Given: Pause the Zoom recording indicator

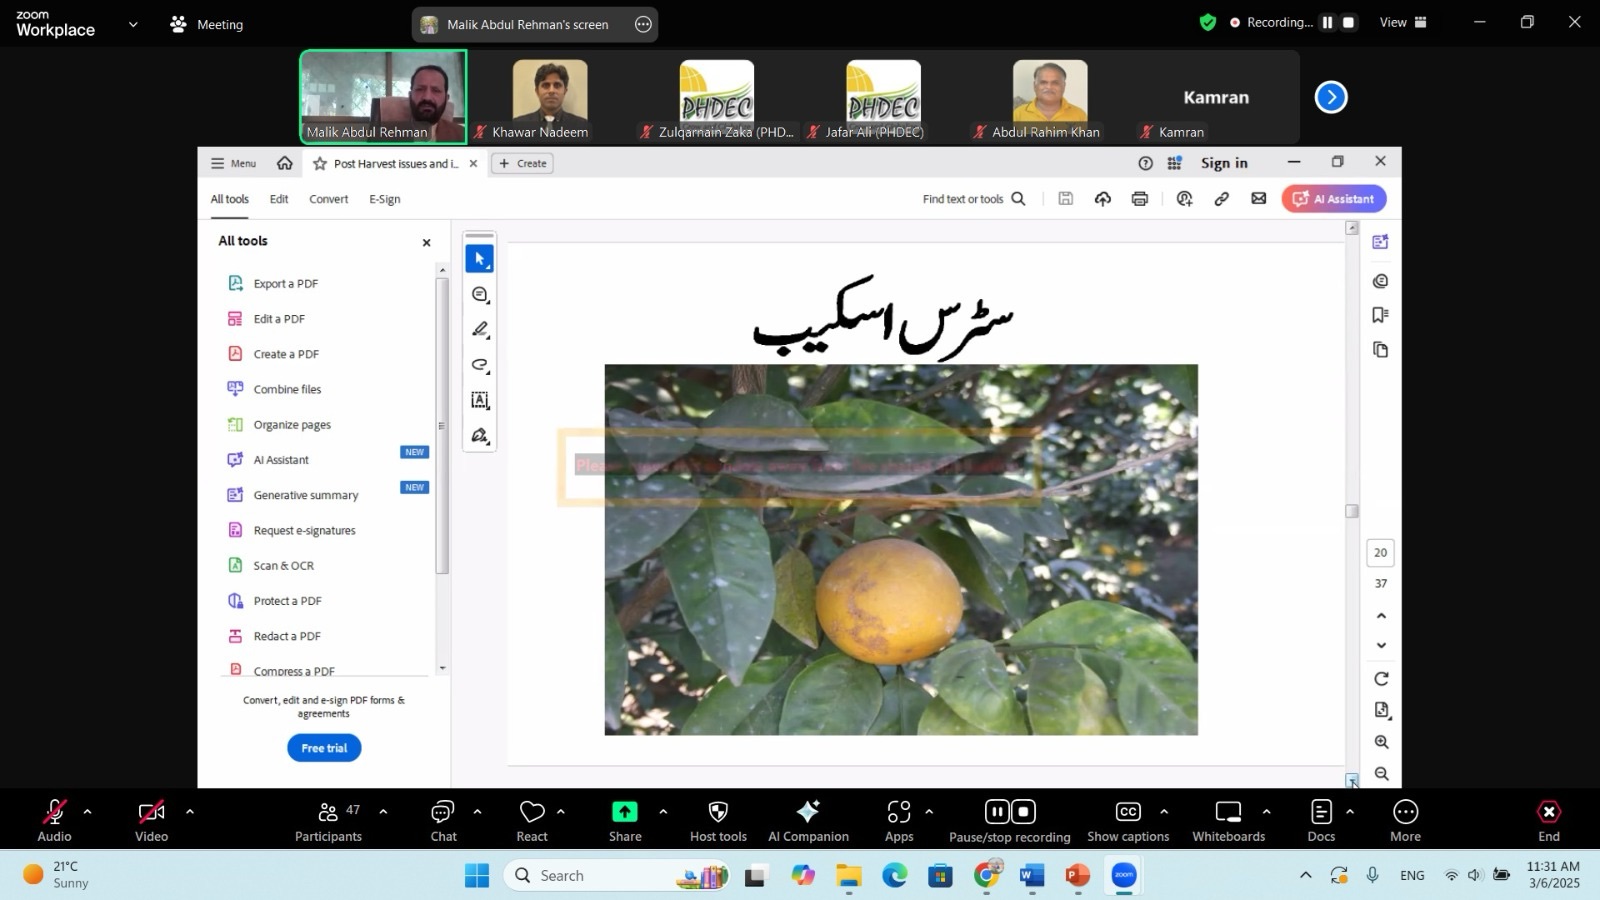Looking at the screenshot, I should [1327, 22].
